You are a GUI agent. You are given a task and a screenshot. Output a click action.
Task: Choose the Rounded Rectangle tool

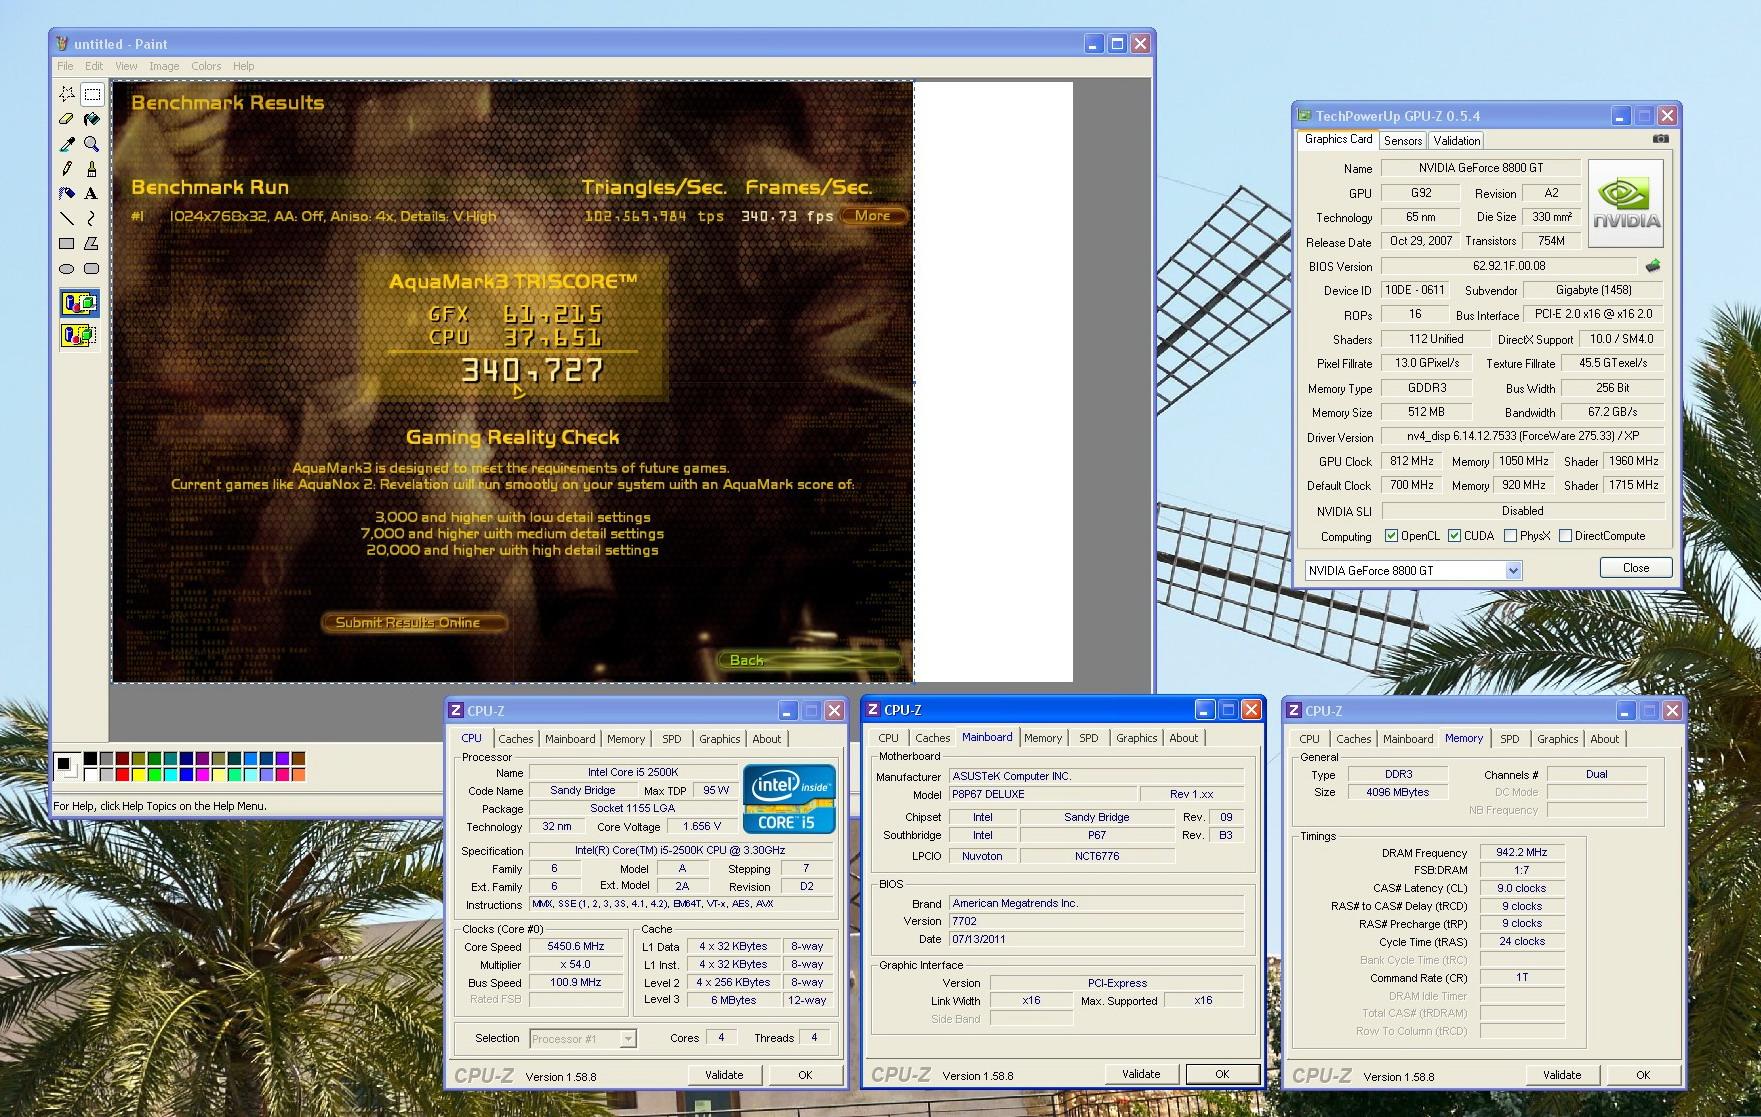(92, 268)
